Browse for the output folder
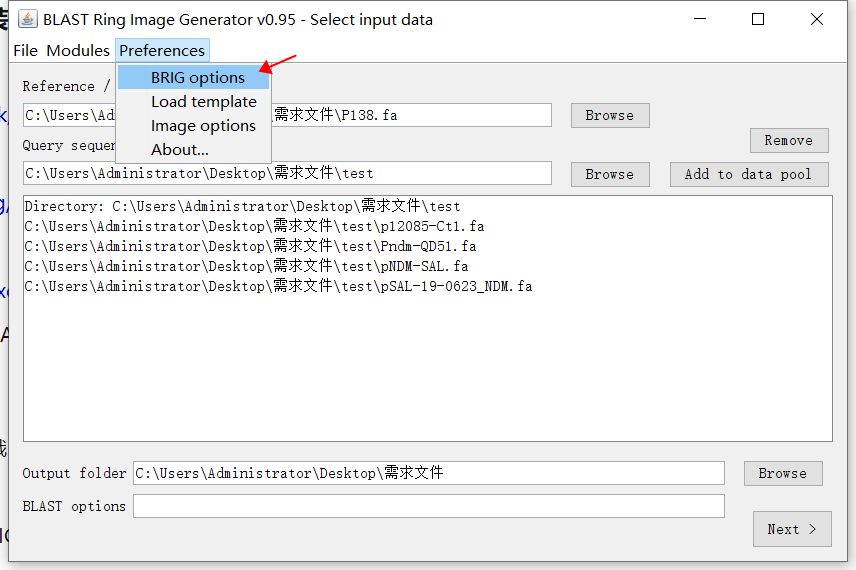The image size is (856, 570). 783,473
